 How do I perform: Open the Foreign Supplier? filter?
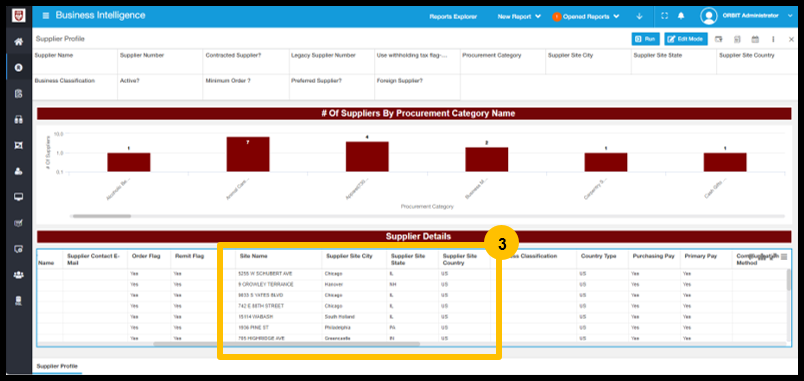417,87
